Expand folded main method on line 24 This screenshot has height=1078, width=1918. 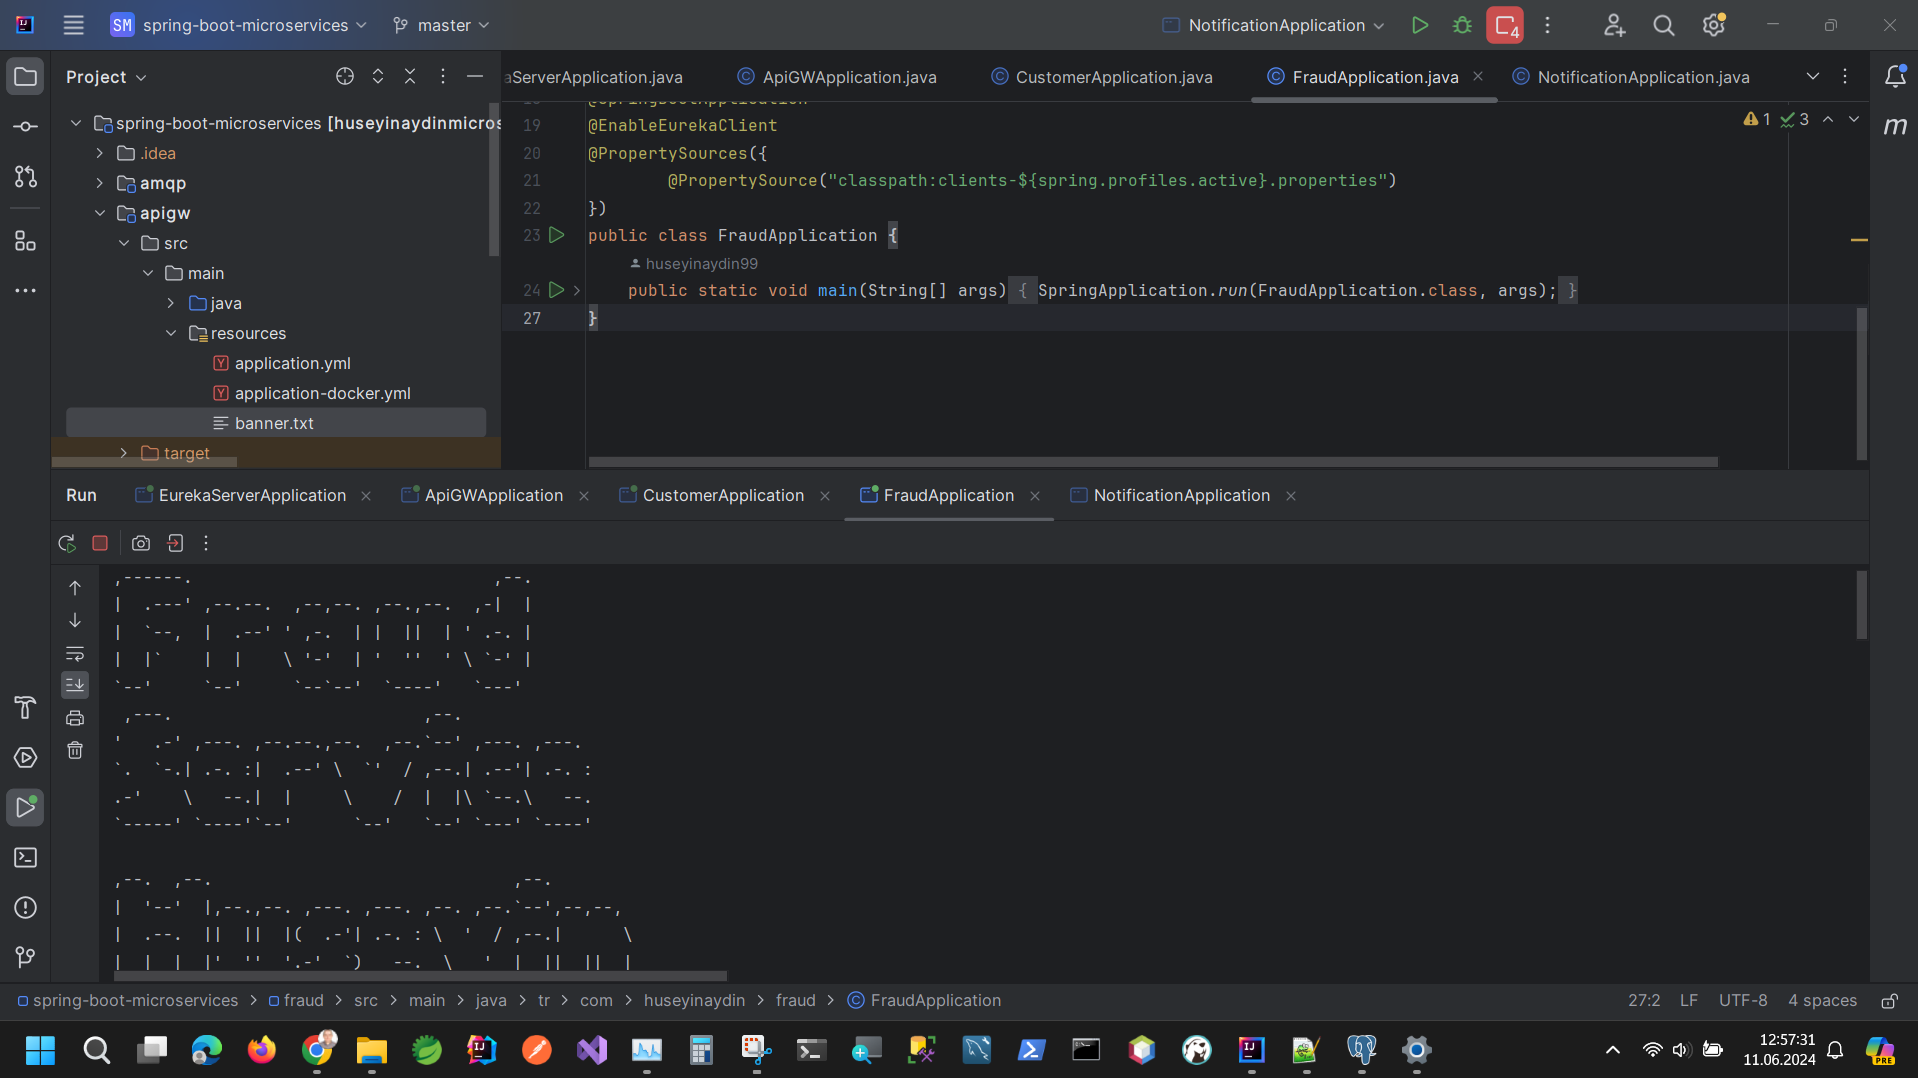(x=577, y=290)
